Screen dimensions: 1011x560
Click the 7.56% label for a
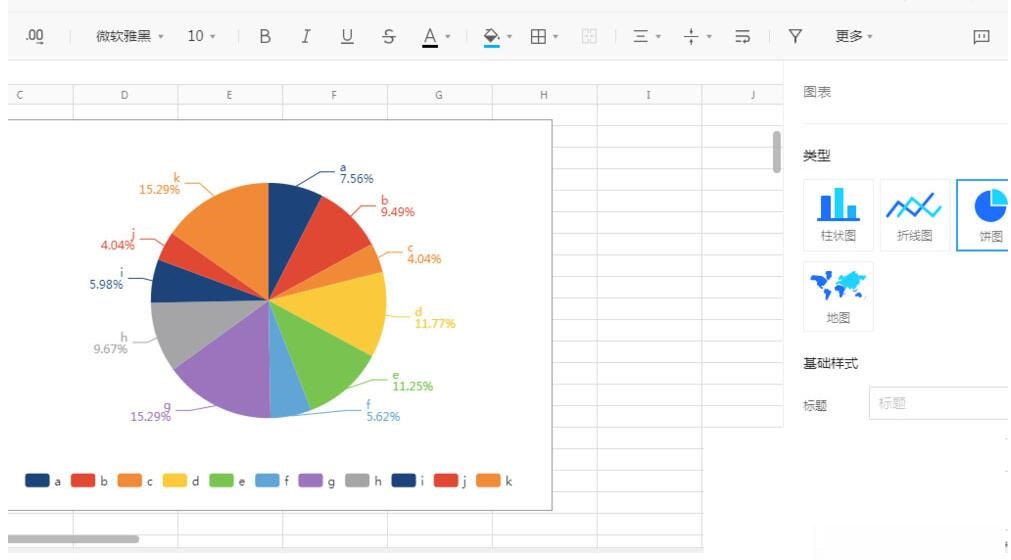357,179
